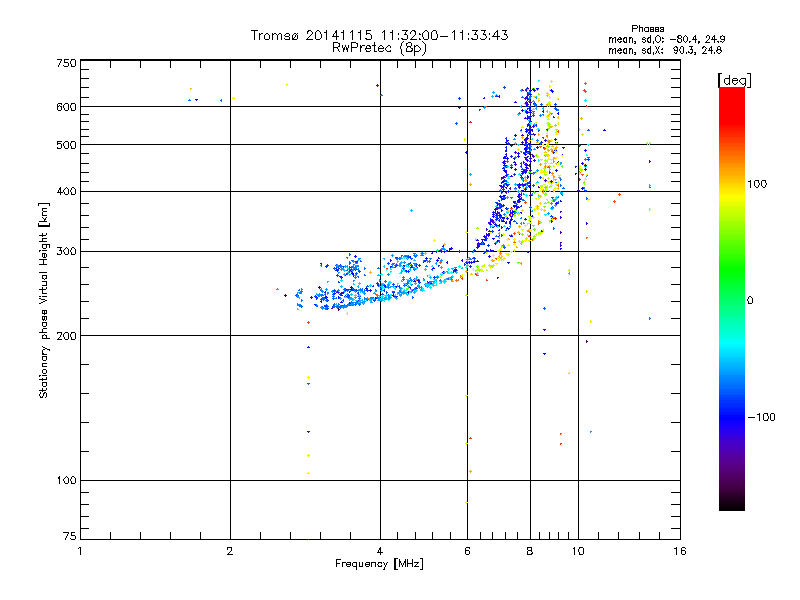800x600 pixels.
Task: Click the y-axis '200' tick label
Action: [66, 336]
